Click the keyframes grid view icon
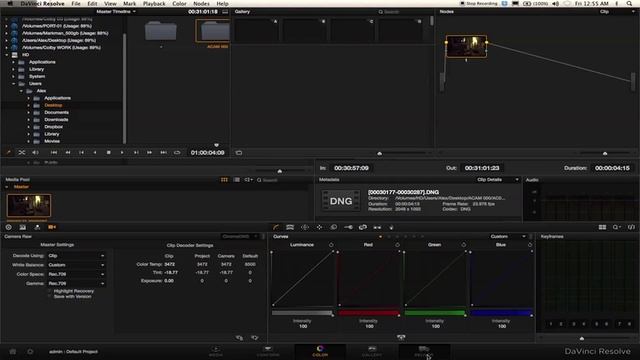640x360 pixels. tap(602, 227)
